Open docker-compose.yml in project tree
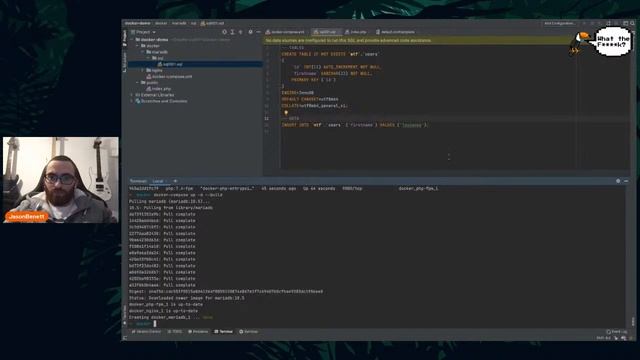The height and width of the screenshot is (360, 640). 169,76
